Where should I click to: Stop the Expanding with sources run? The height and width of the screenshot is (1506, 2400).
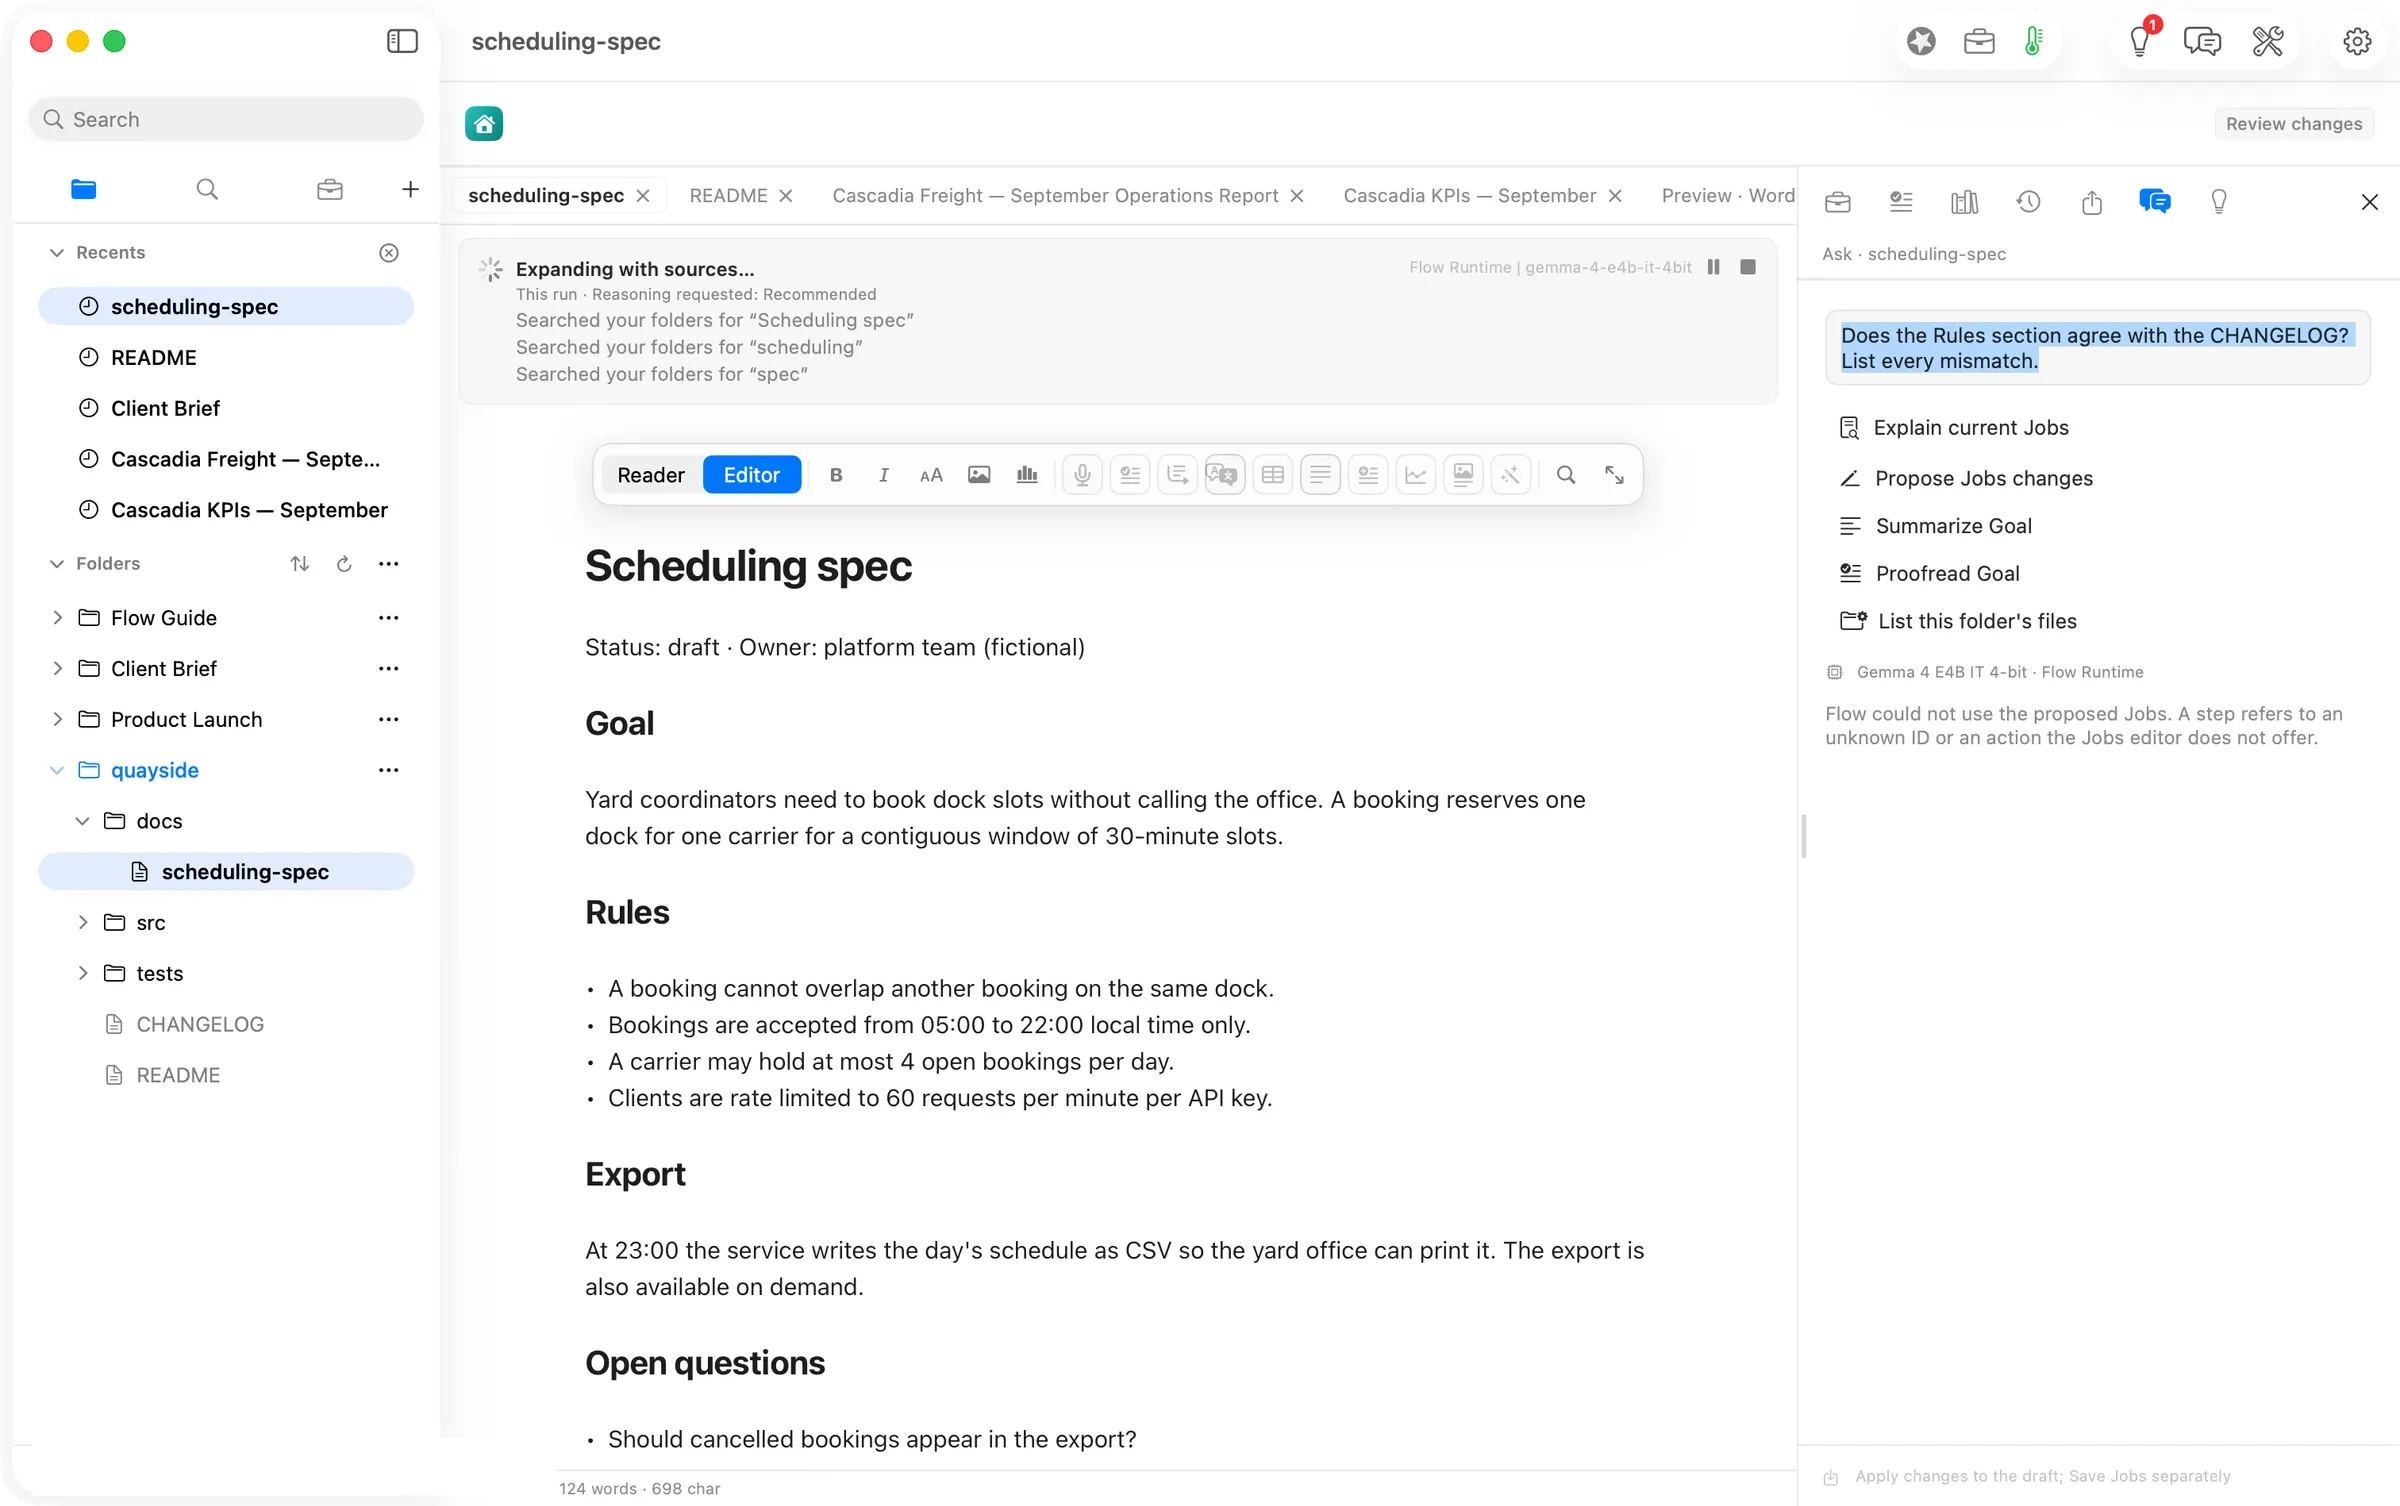click(1748, 267)
